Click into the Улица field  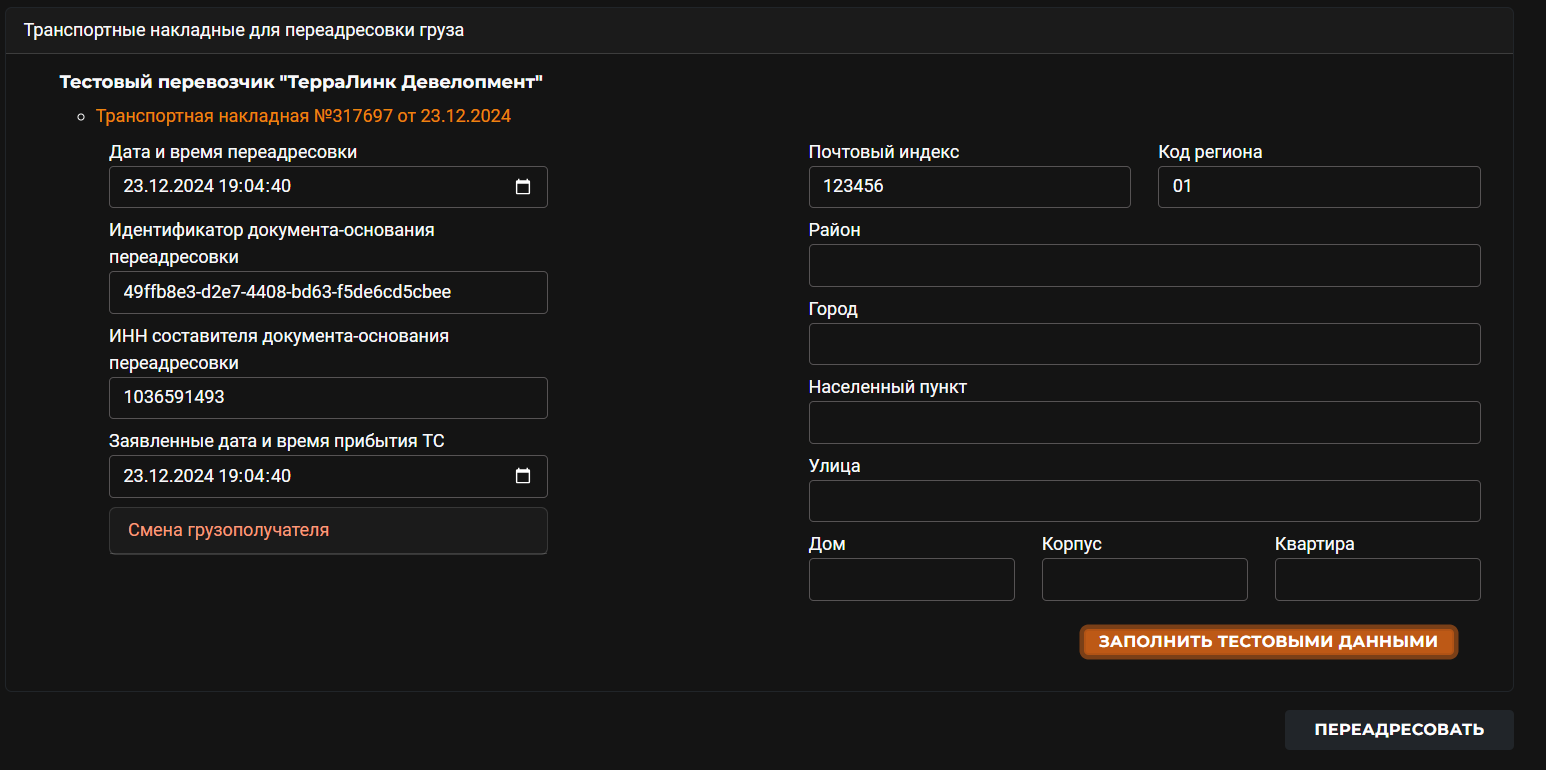[x=1144, y=501]
